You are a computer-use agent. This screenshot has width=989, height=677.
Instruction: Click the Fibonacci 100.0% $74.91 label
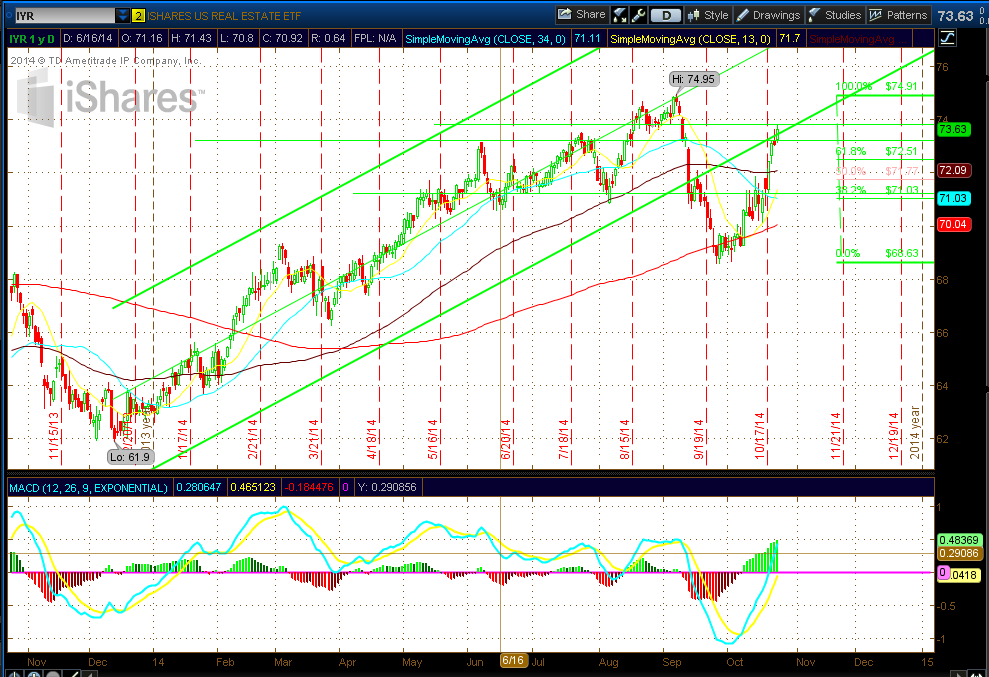876,86
